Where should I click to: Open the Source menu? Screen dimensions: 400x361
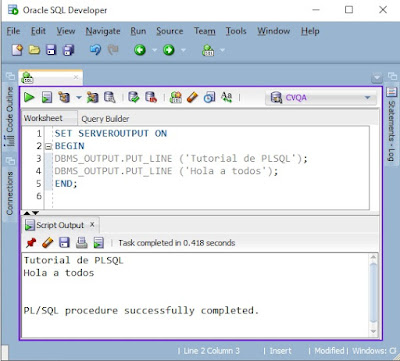[x=170, y=31]
